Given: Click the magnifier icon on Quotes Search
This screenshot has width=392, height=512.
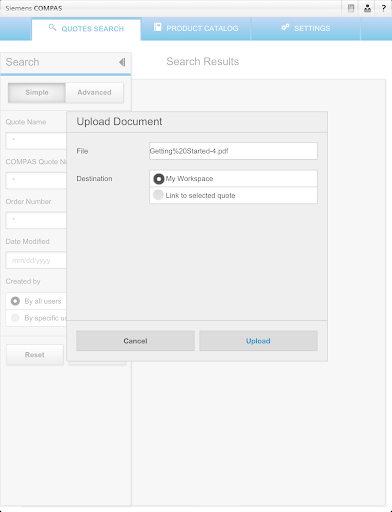Looking at the screenshot, I should pos(52,27).
